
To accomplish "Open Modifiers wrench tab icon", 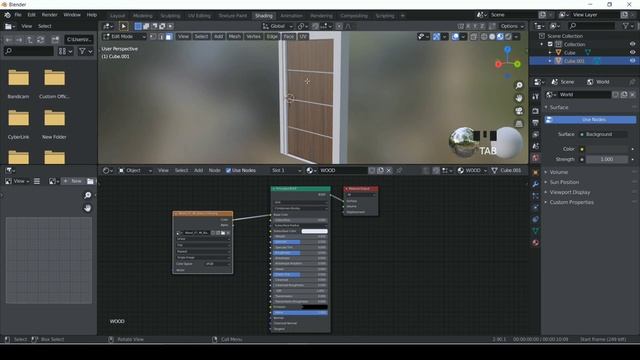I will pyautogui.click(x=536, y=184).
